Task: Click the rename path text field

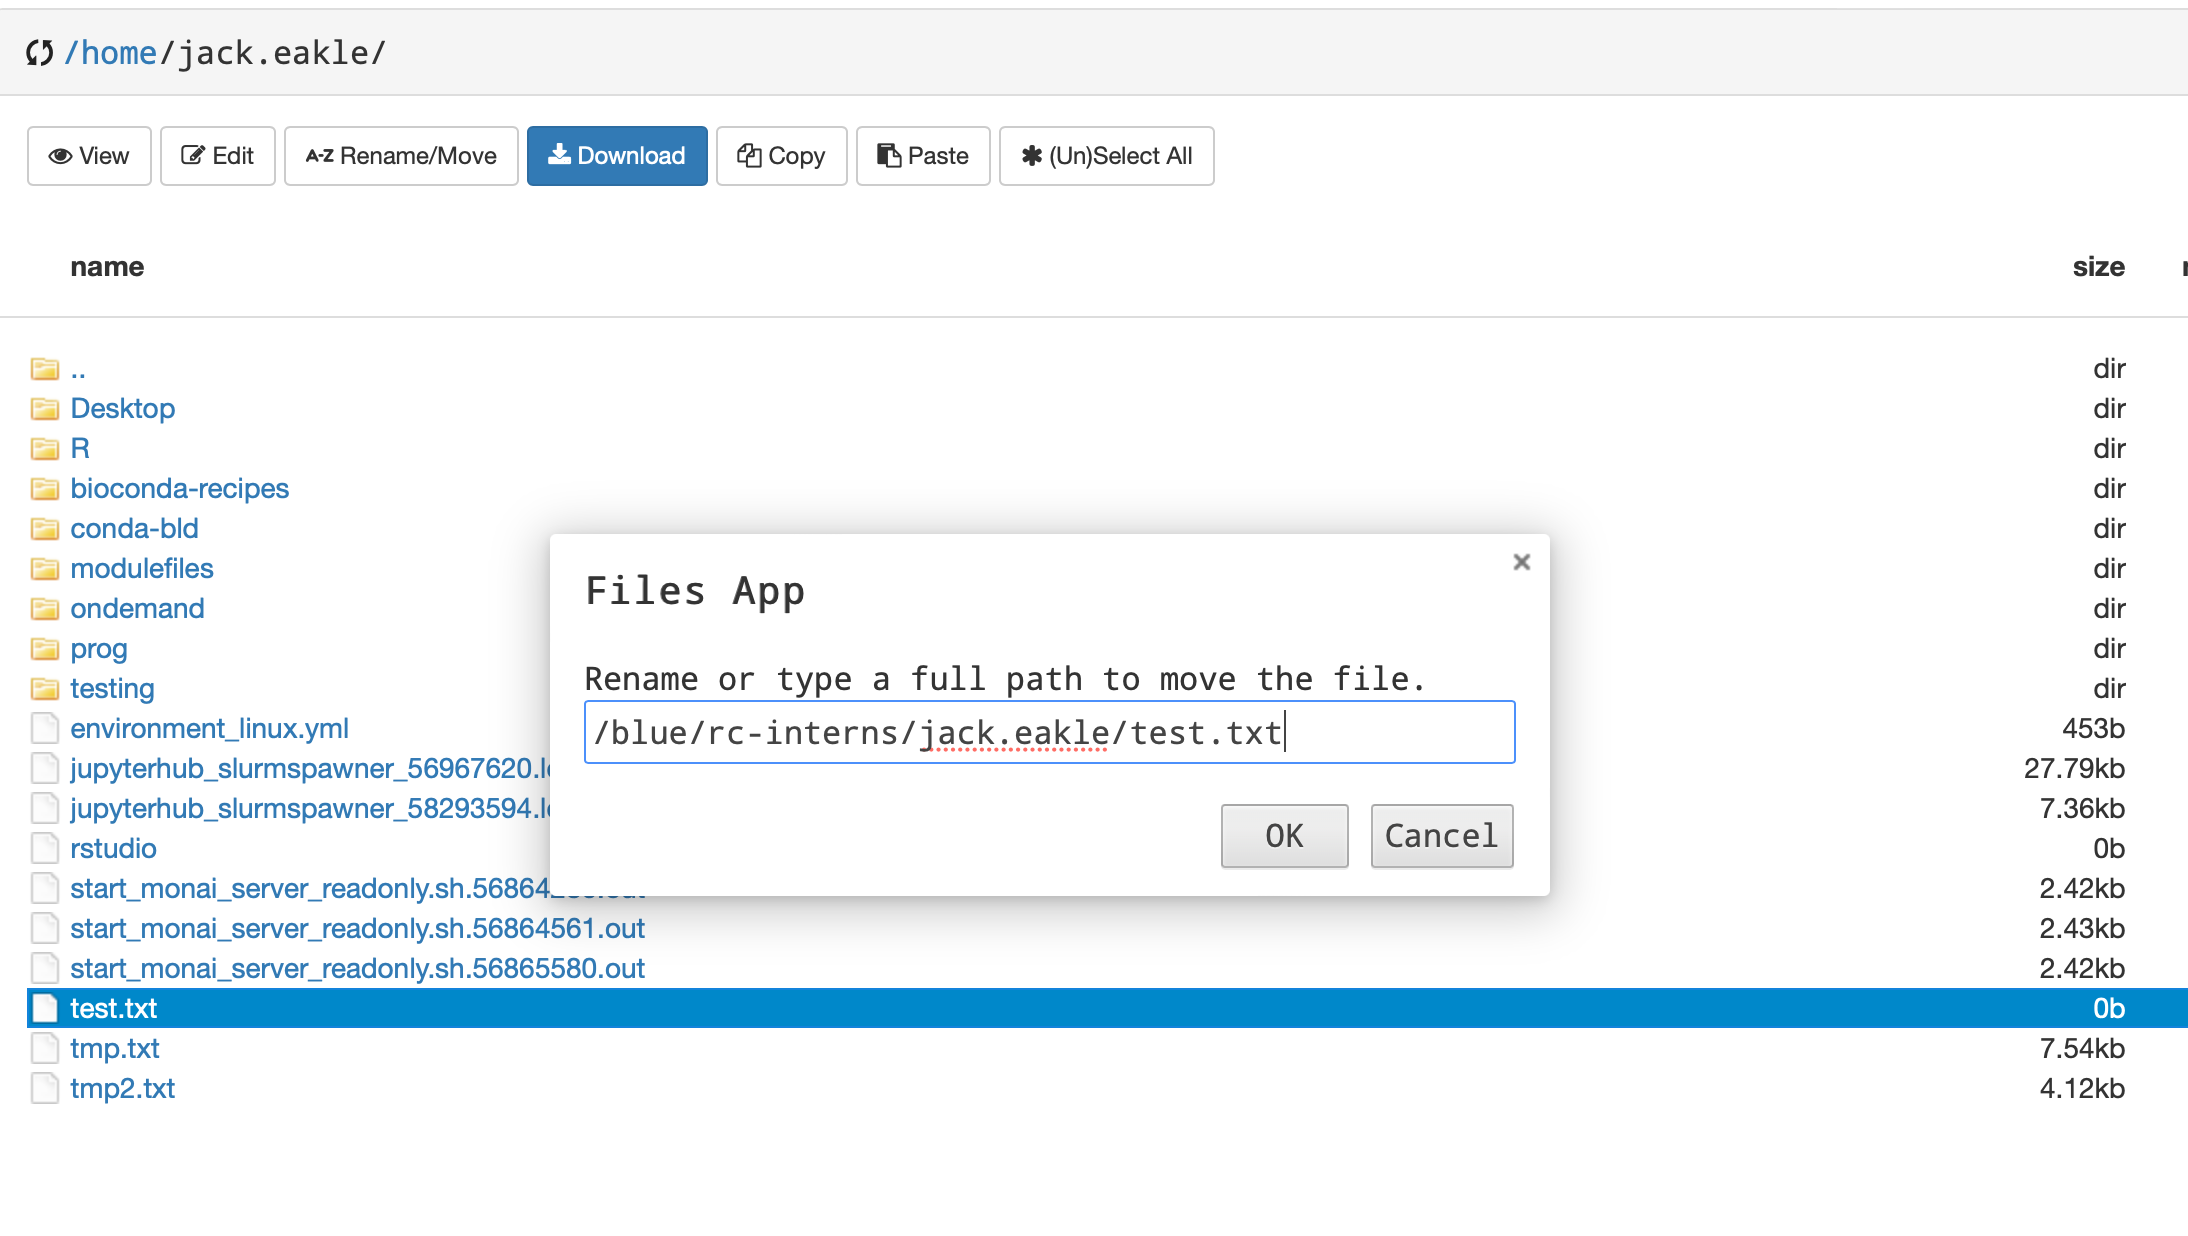Action: (1049, 733)
